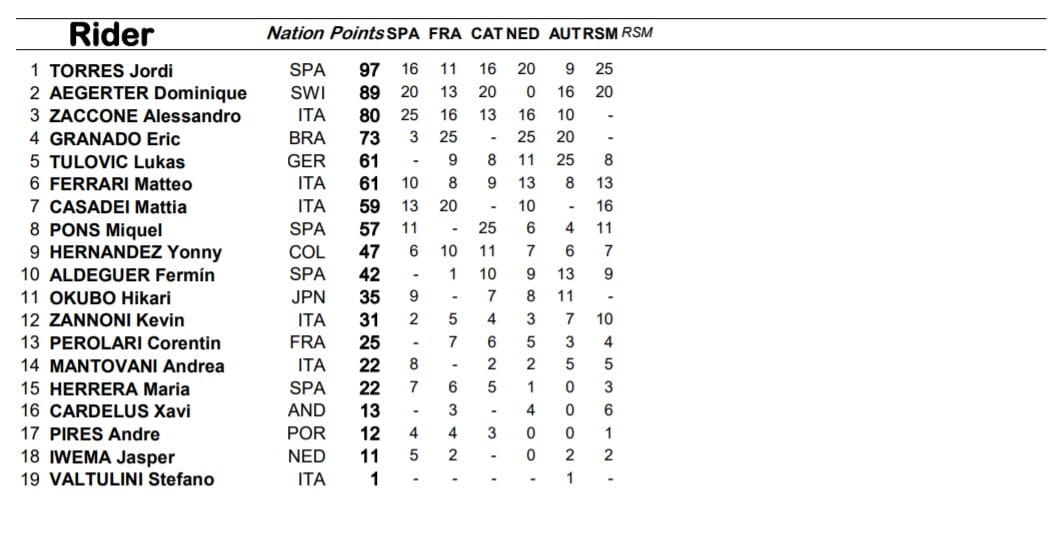1059x533 pixels.
Task: Pick the FERRARI Matteo row name
Action: pyautogui.click(x=121, y=184)
